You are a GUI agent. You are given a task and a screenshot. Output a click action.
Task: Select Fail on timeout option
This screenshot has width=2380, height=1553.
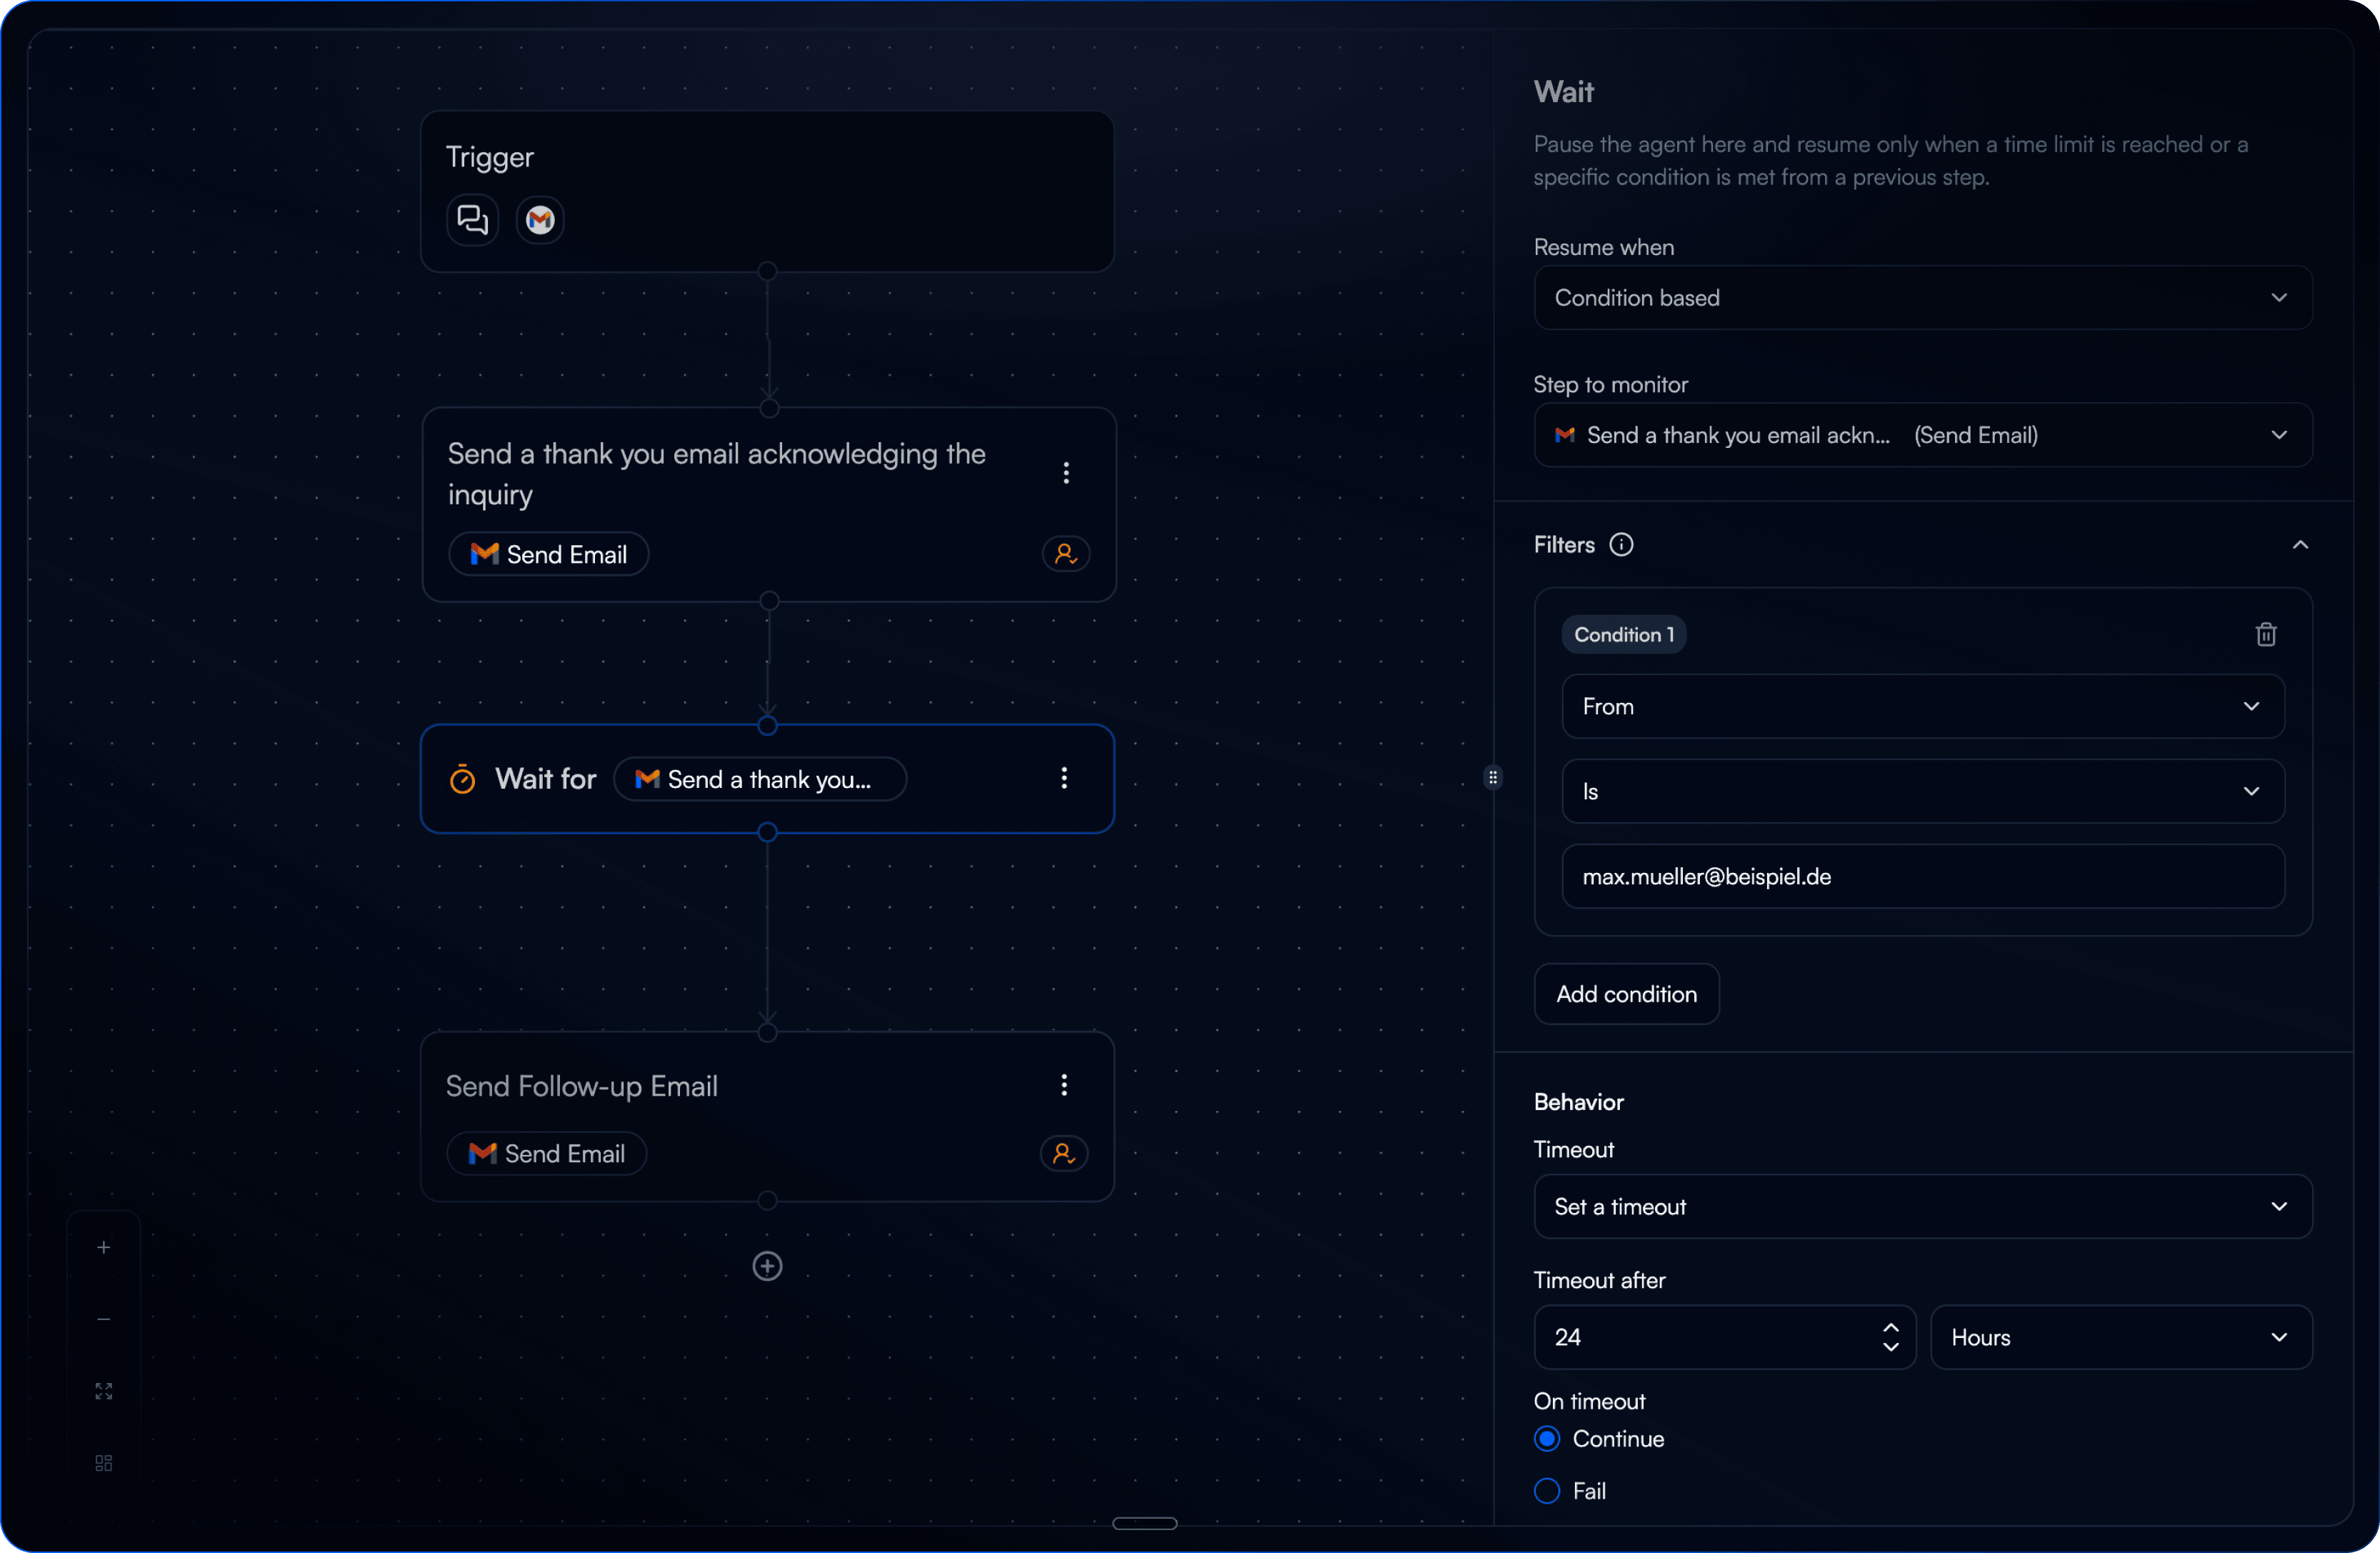(x=1547, y=1490)
